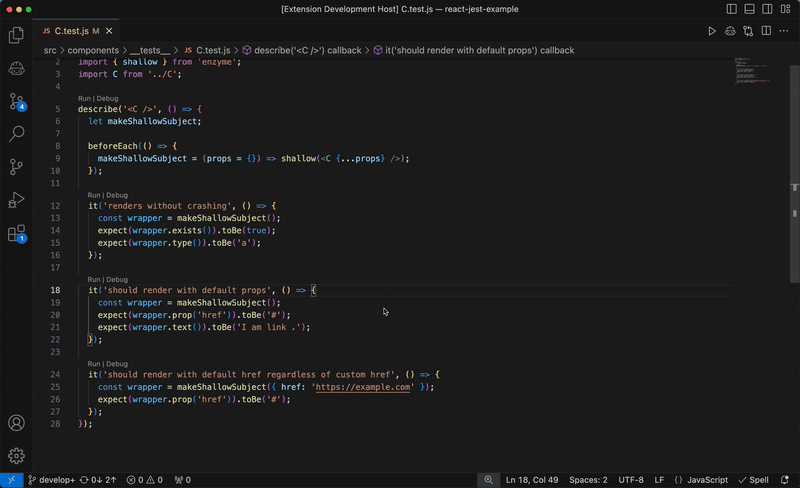Click the remote window indicator in status bar

11,480
